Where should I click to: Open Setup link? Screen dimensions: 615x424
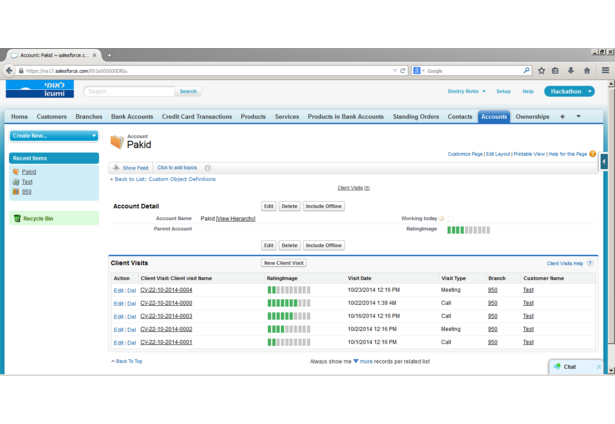(503, 91)
